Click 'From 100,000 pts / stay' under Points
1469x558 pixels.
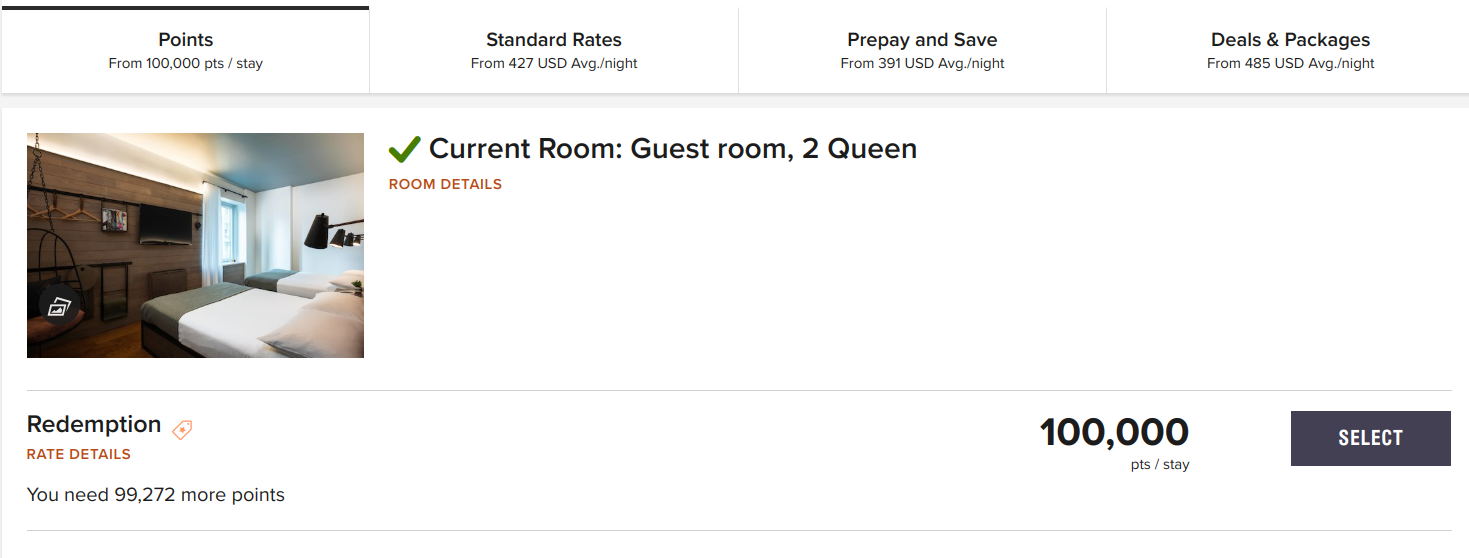click(x=186, y=63)
